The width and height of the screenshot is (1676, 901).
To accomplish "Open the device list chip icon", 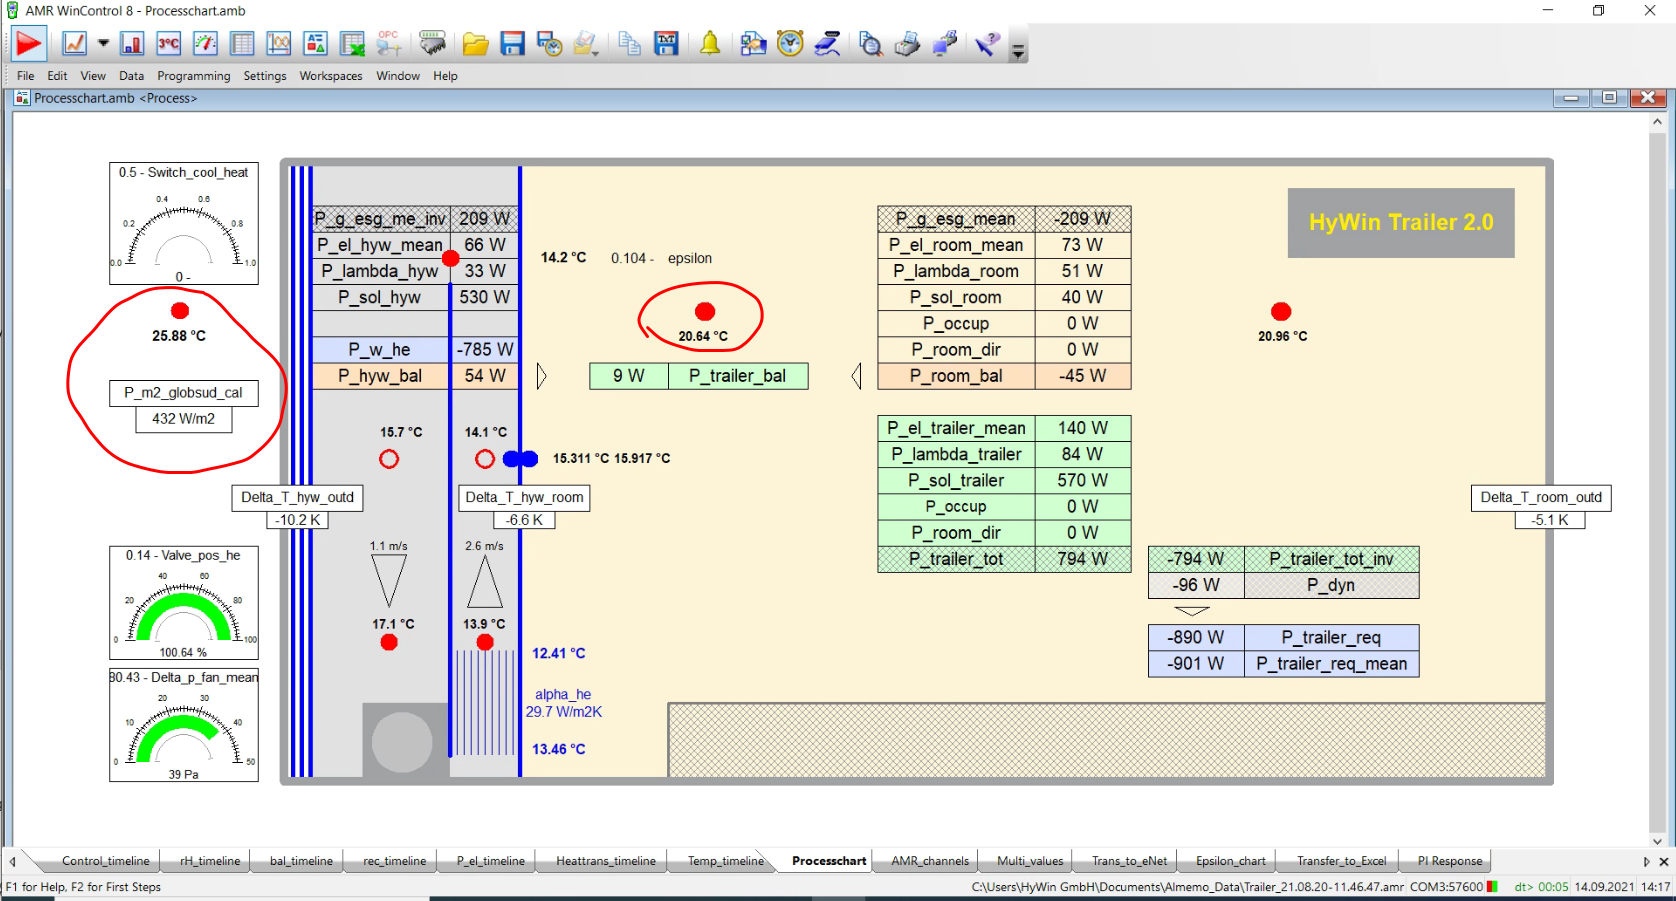I will click(x=432, y=43).
